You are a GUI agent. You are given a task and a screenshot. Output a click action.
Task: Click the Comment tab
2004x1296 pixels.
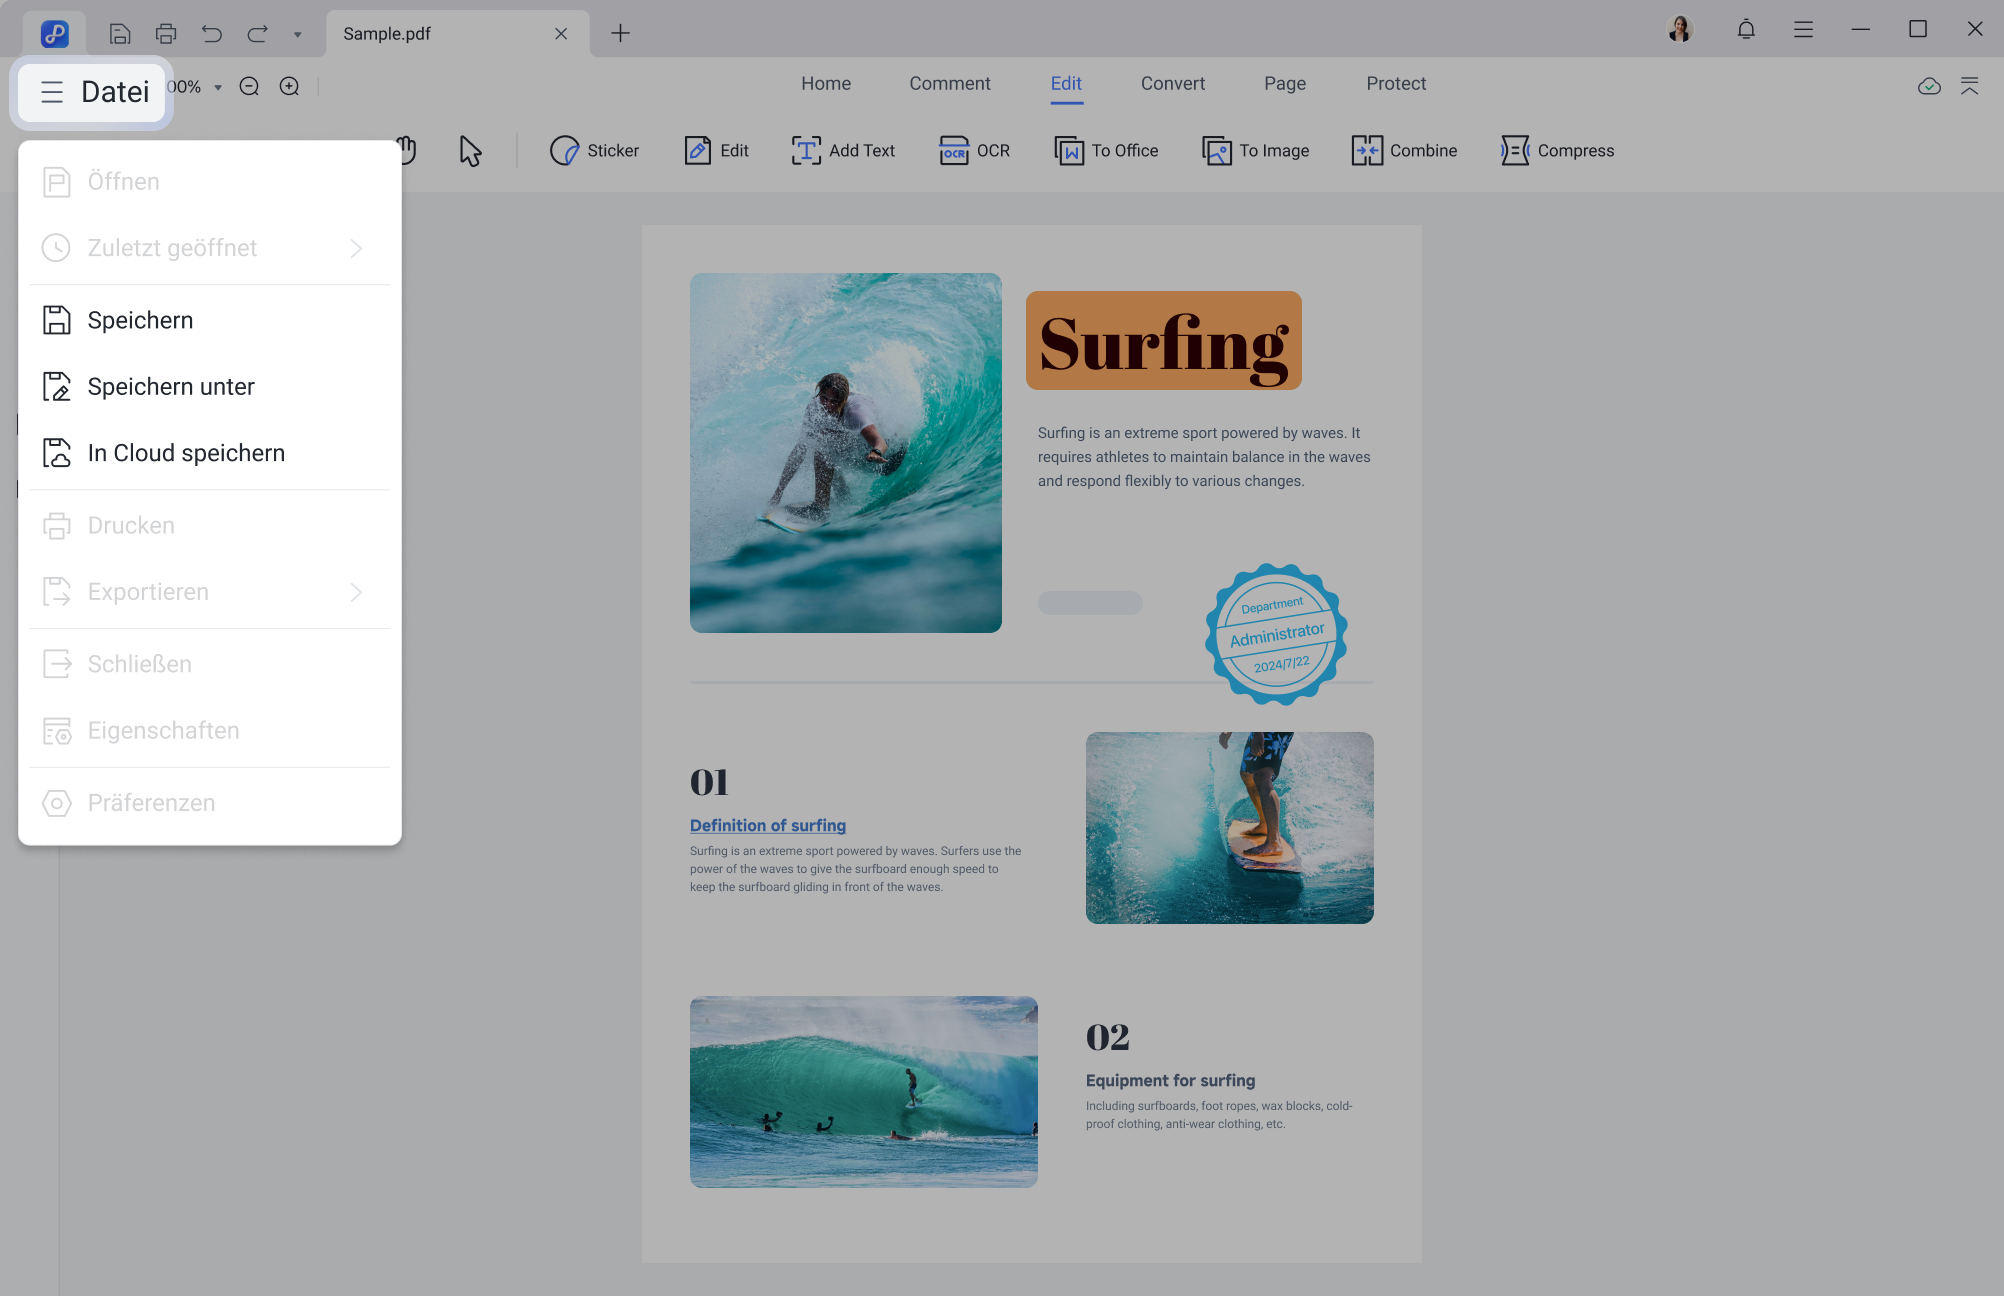pyautogui.click(x=949, y=83)
